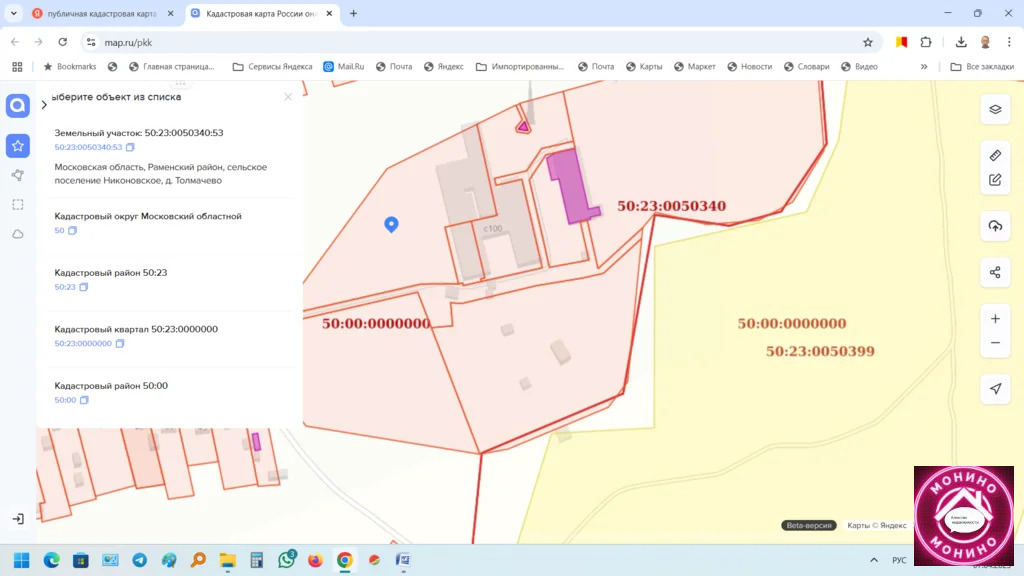Screen dimensions: 1024x576
Task: Show more bookmarks via the double chevron
Action: pos(924,67)
